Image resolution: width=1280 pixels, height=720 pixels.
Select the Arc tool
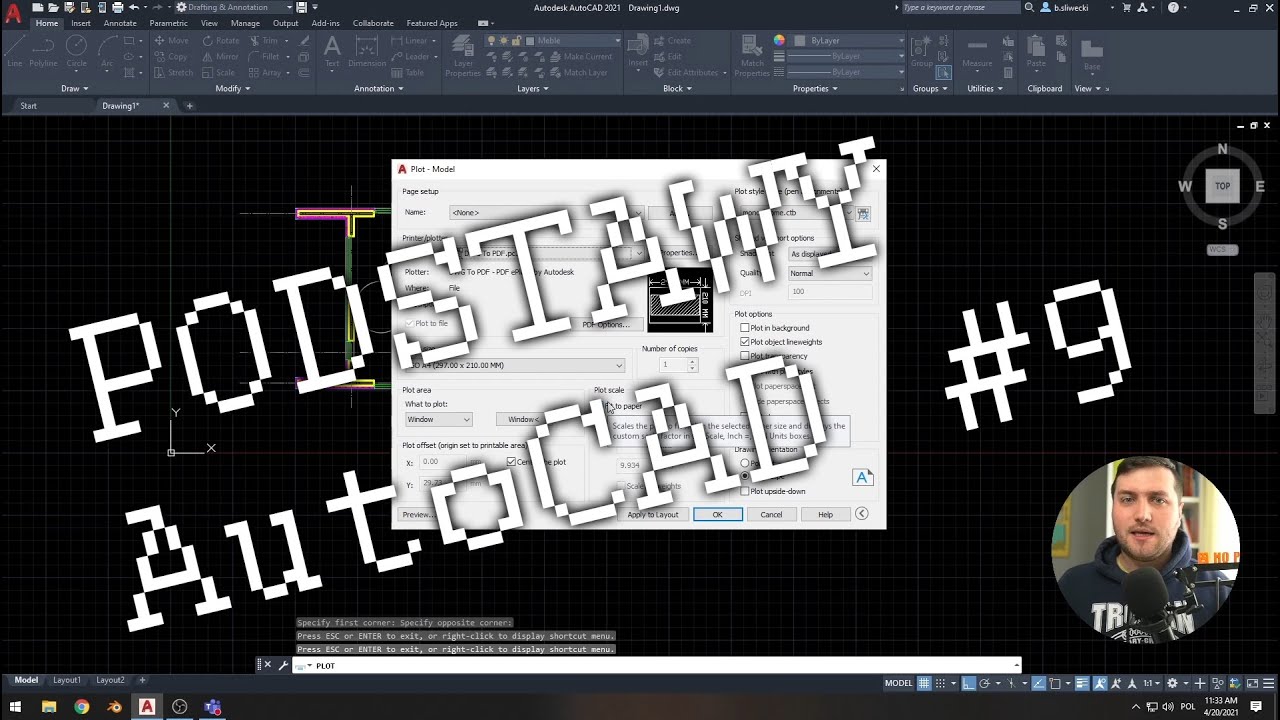pyautogui.click(x=106, y=52)
